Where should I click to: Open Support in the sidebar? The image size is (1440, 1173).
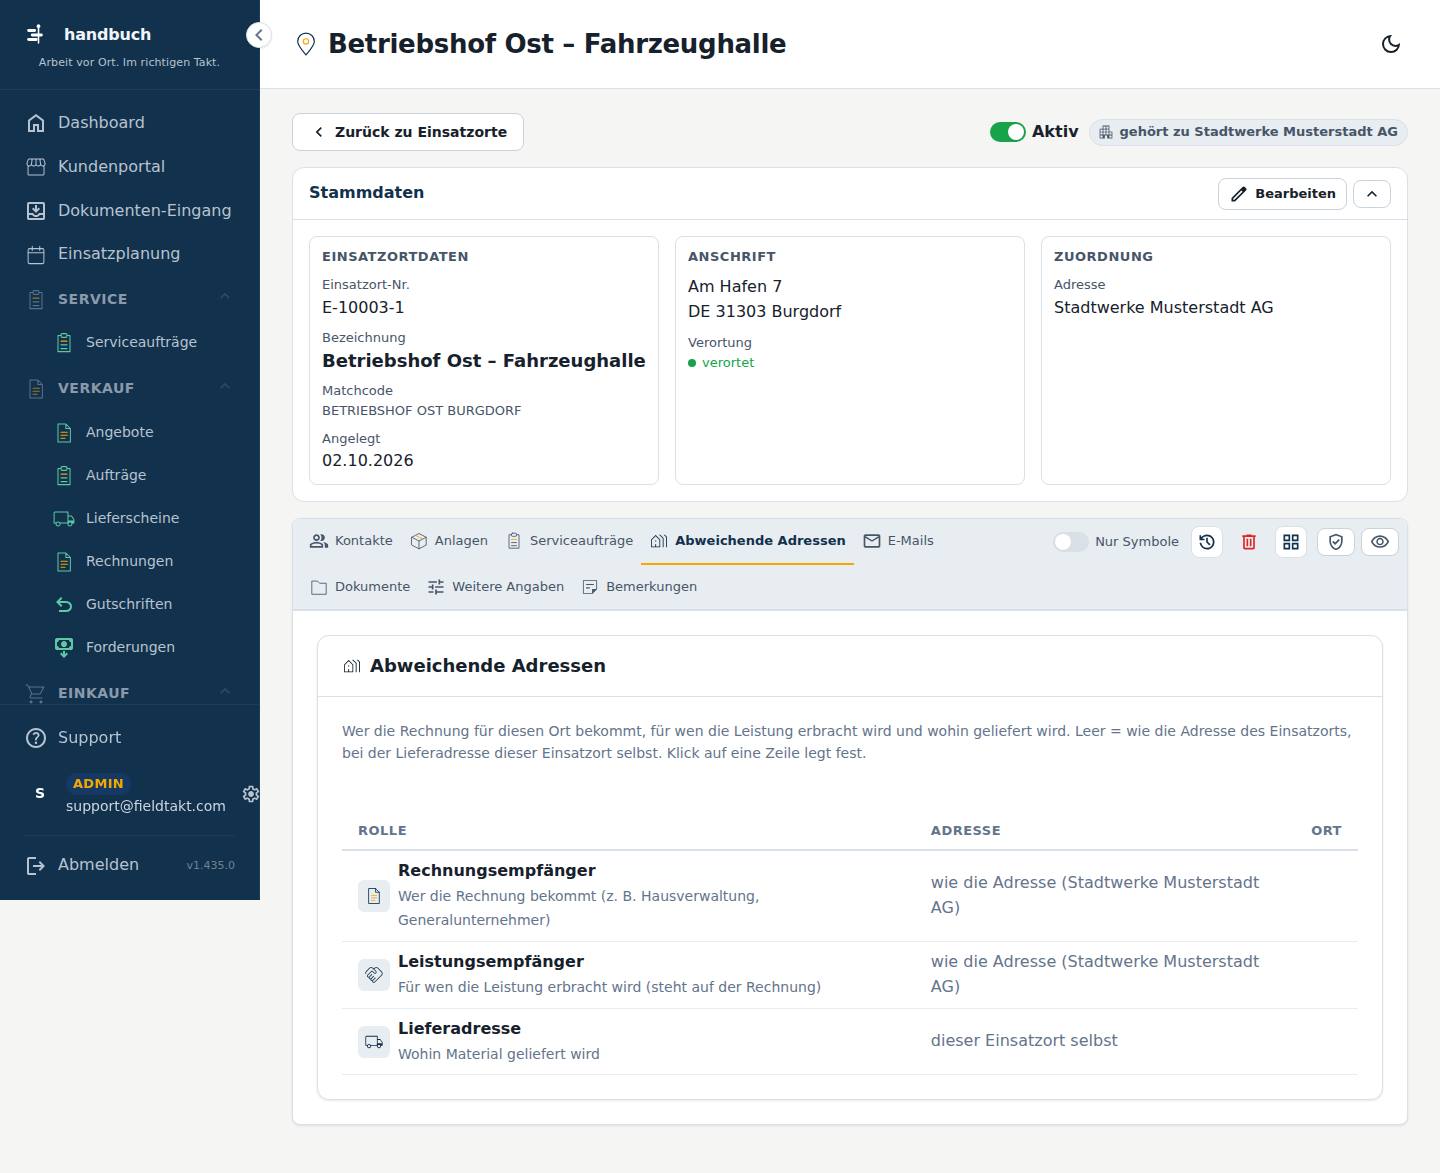click(x=130, y=738)
